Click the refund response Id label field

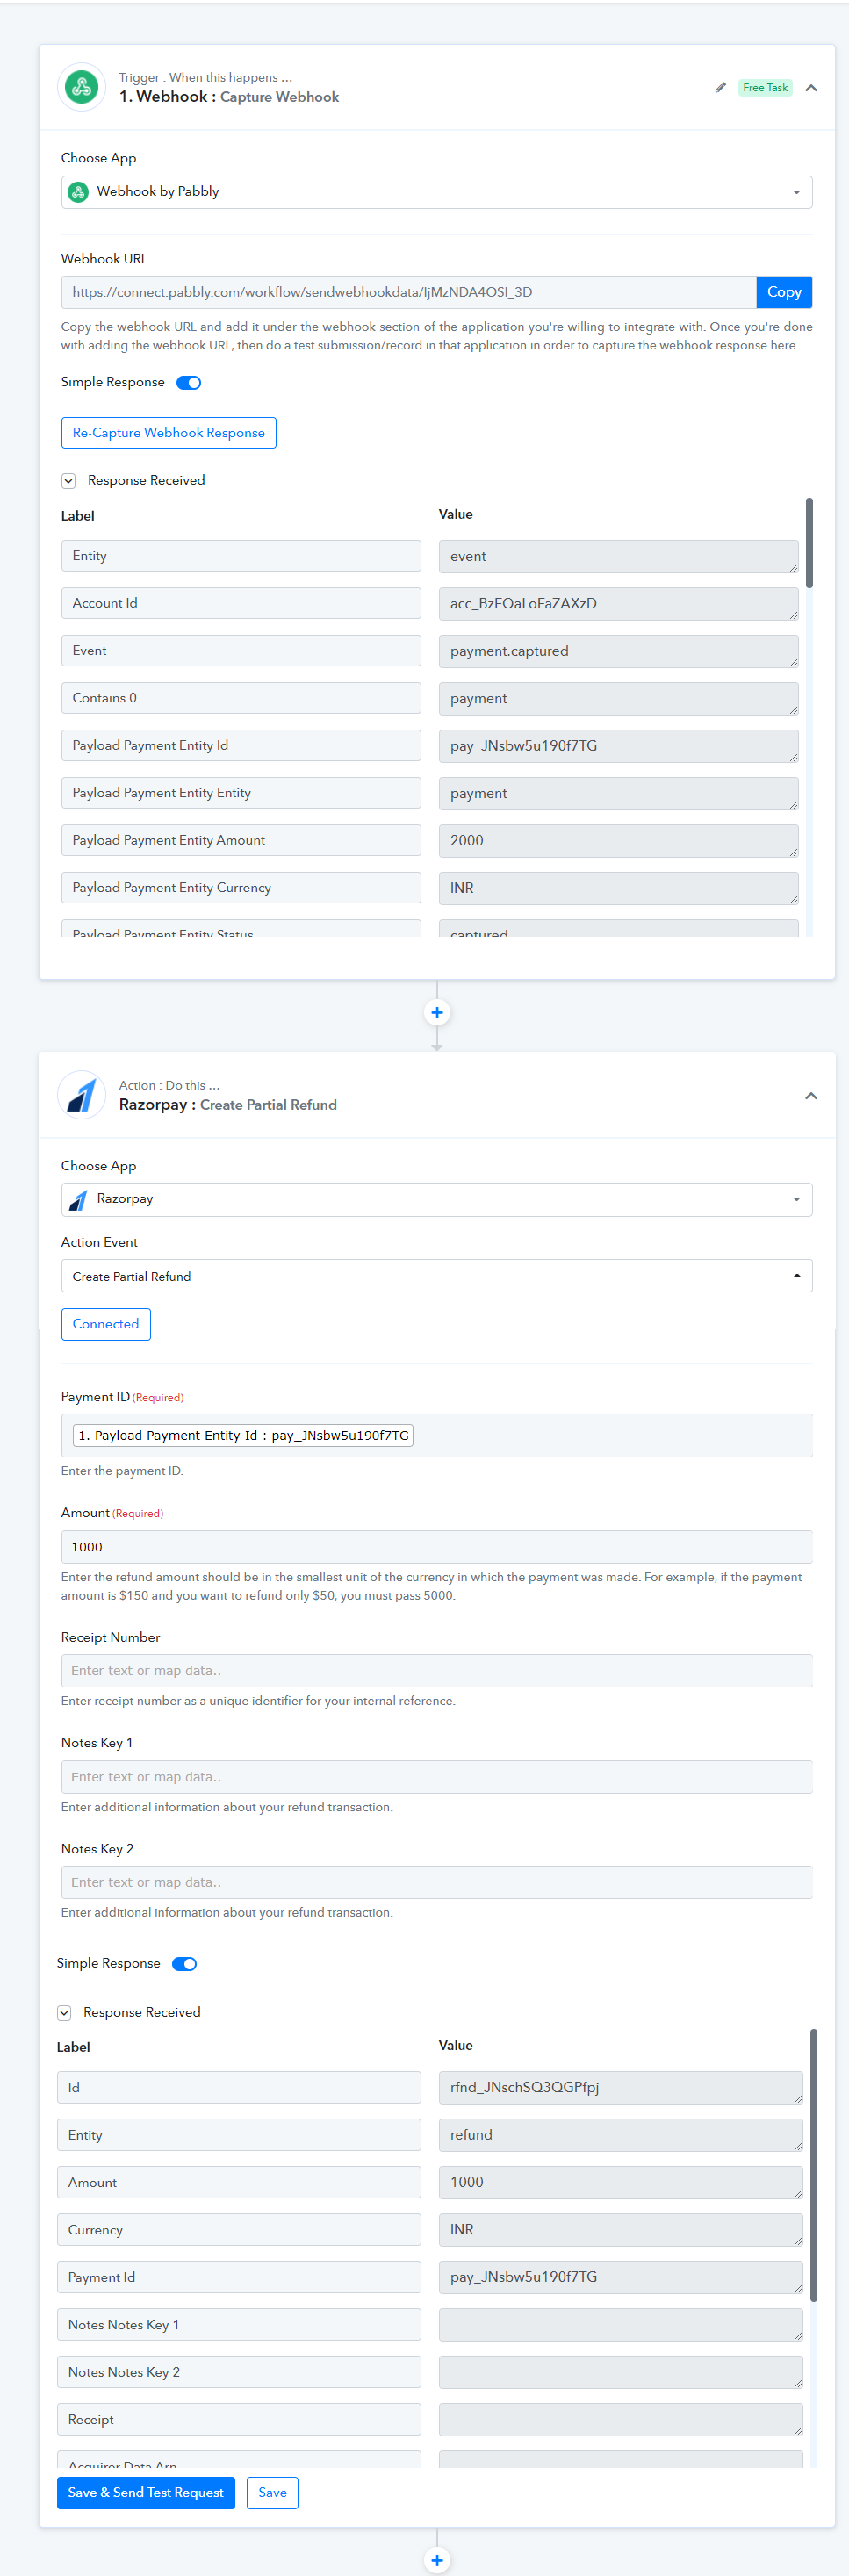click(x=239, y=2087)
